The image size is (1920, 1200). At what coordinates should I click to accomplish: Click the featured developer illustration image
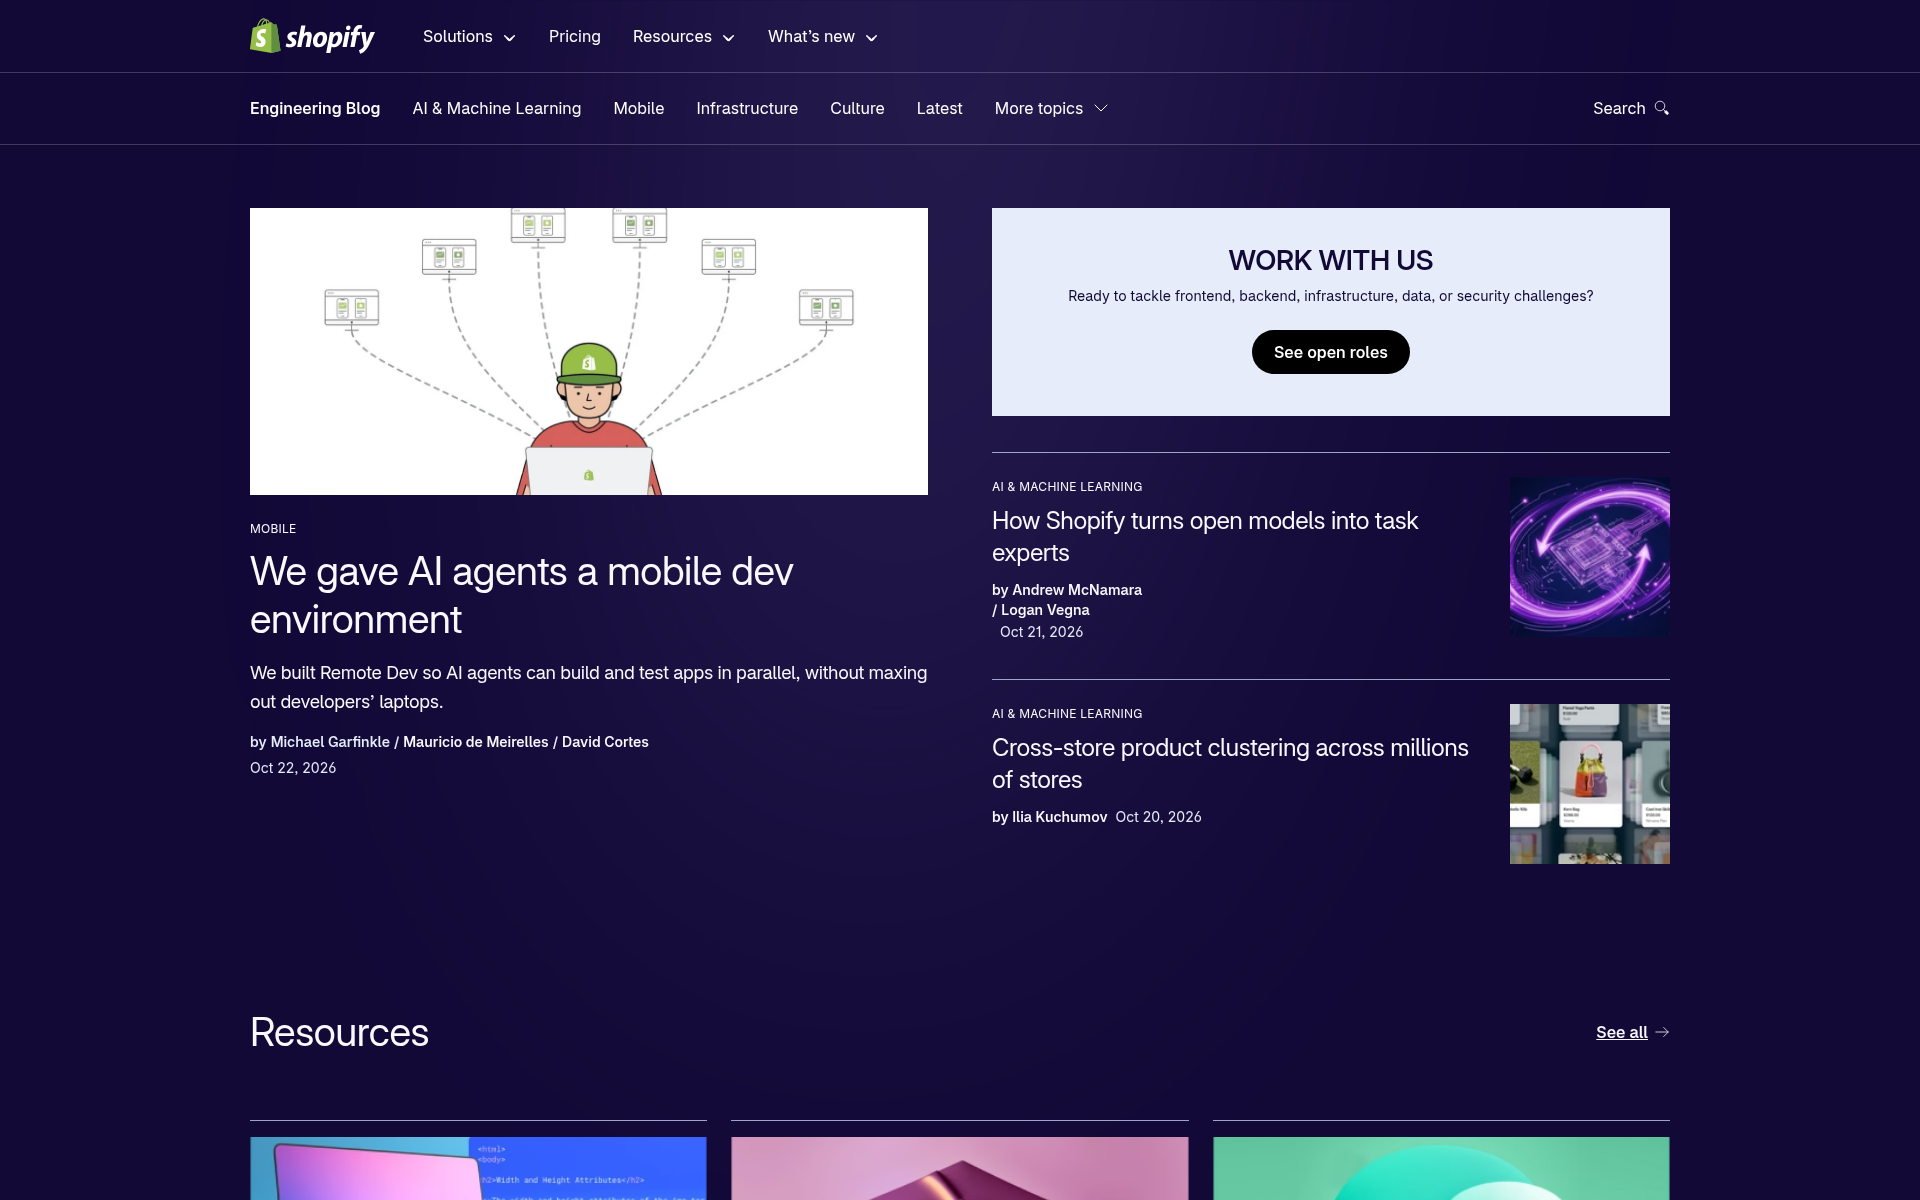589,351
